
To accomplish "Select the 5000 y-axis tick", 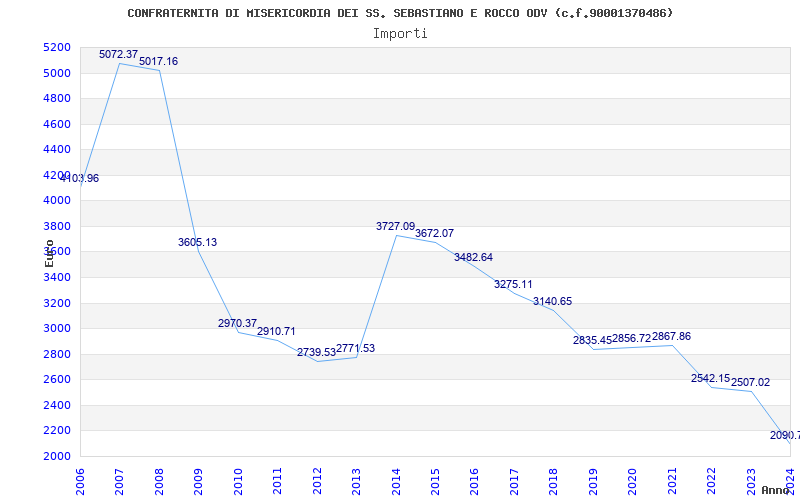I will coord(57,73).
